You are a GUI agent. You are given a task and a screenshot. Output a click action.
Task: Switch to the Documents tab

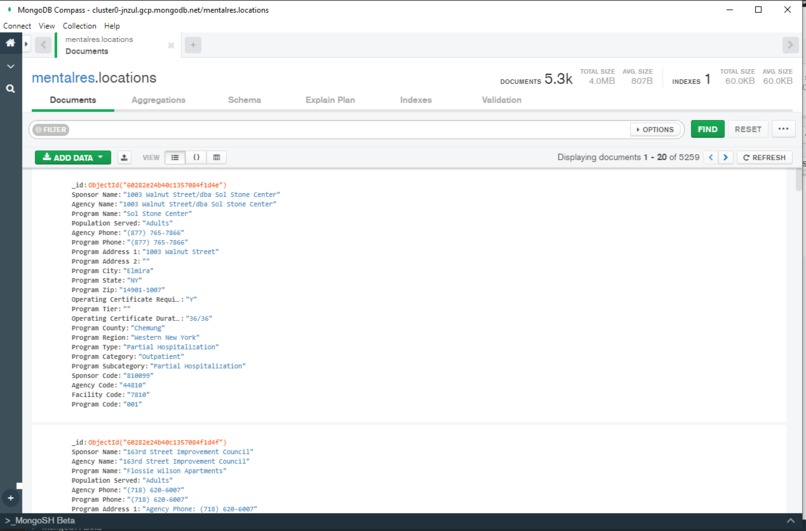coord(73,100)
